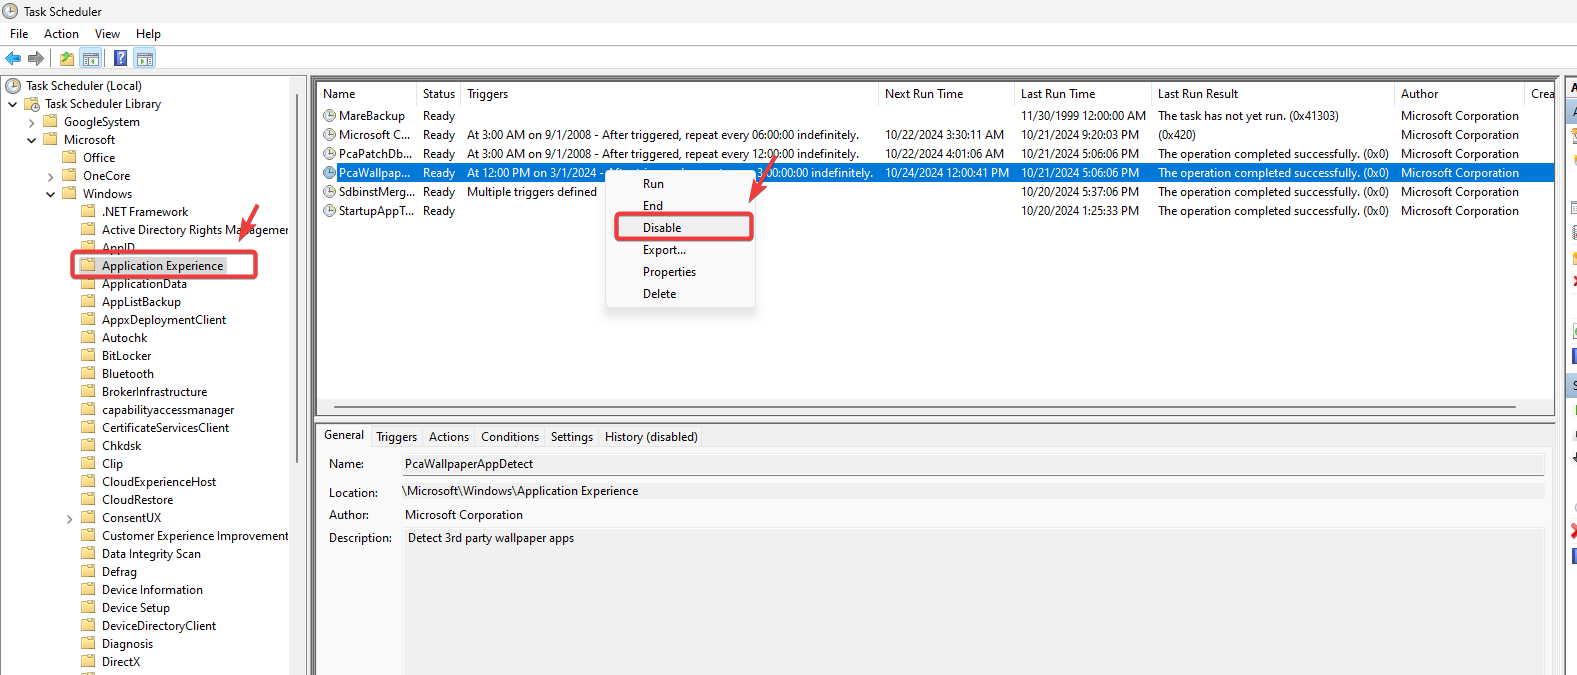
Task: Expand the ConsentUX folder
Action: click(69, 518)
